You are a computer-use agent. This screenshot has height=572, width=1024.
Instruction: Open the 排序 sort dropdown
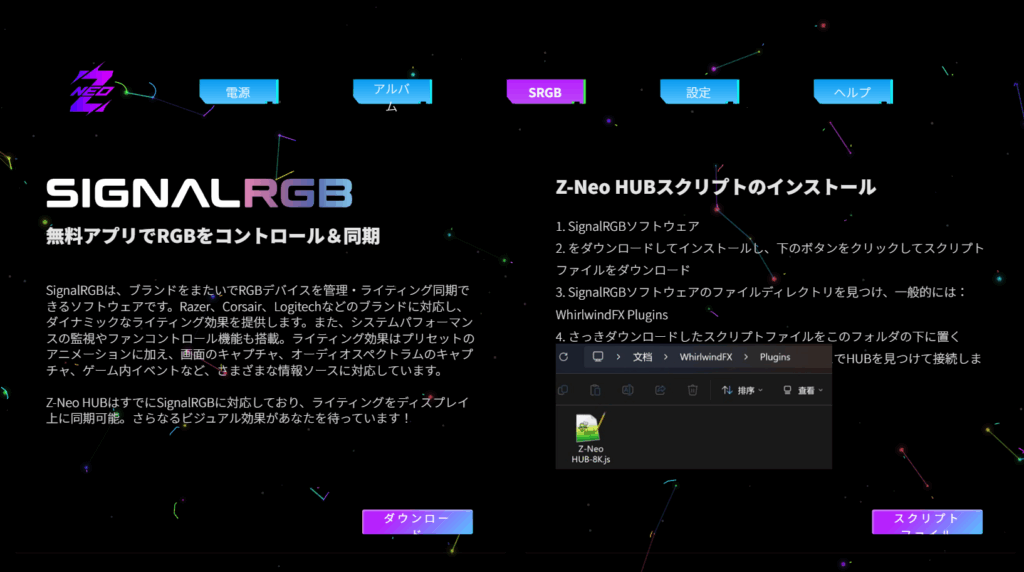[x=742, y=390]
